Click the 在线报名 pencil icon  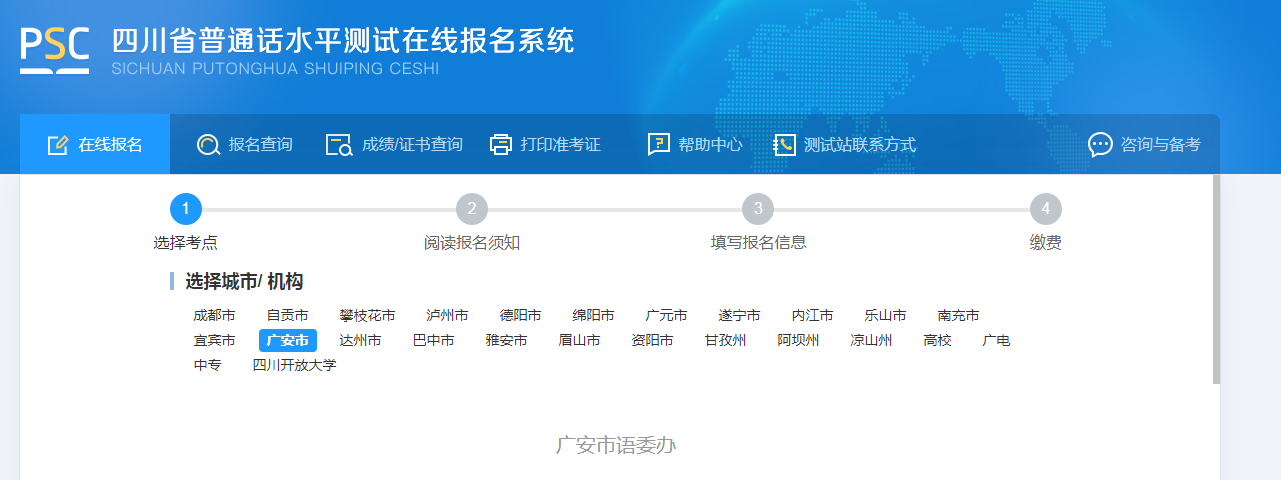point(58,145)
